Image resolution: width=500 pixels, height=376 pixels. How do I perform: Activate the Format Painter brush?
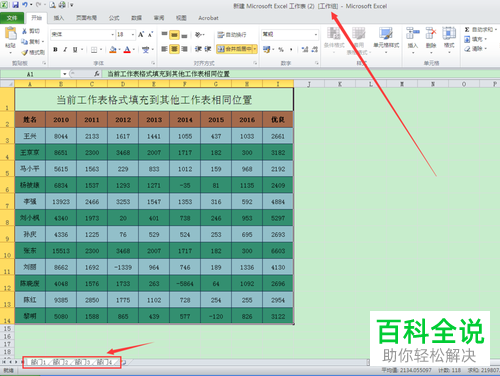click(x=24, y=52)
